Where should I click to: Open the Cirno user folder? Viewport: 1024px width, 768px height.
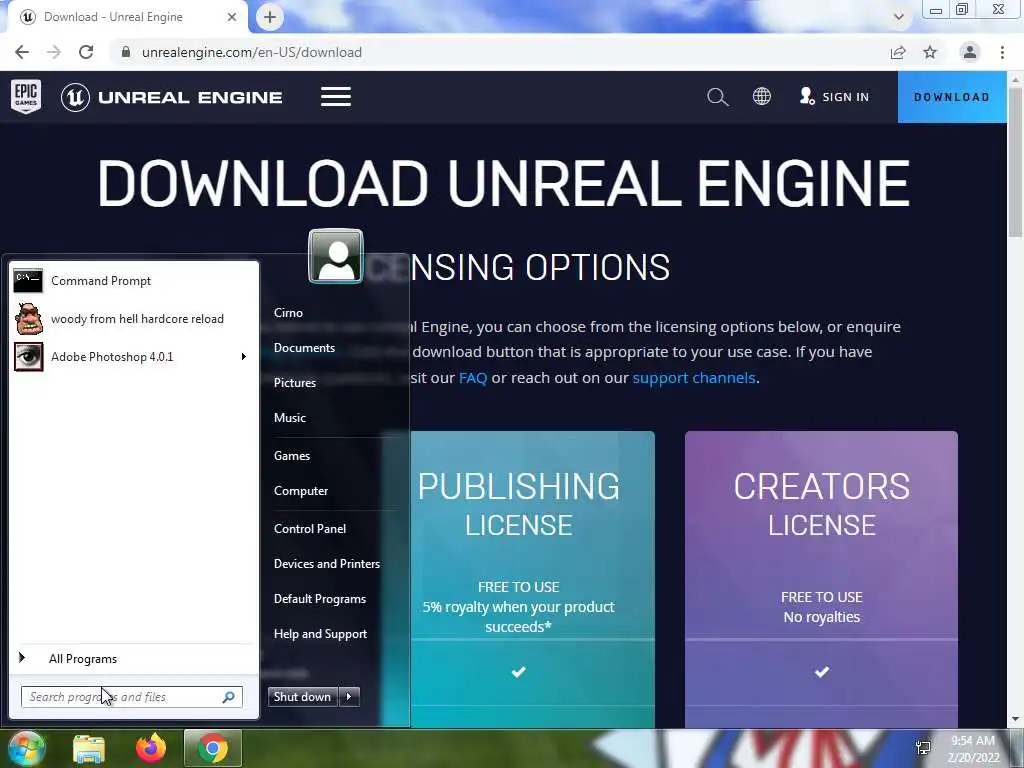[x=289, y=313]
